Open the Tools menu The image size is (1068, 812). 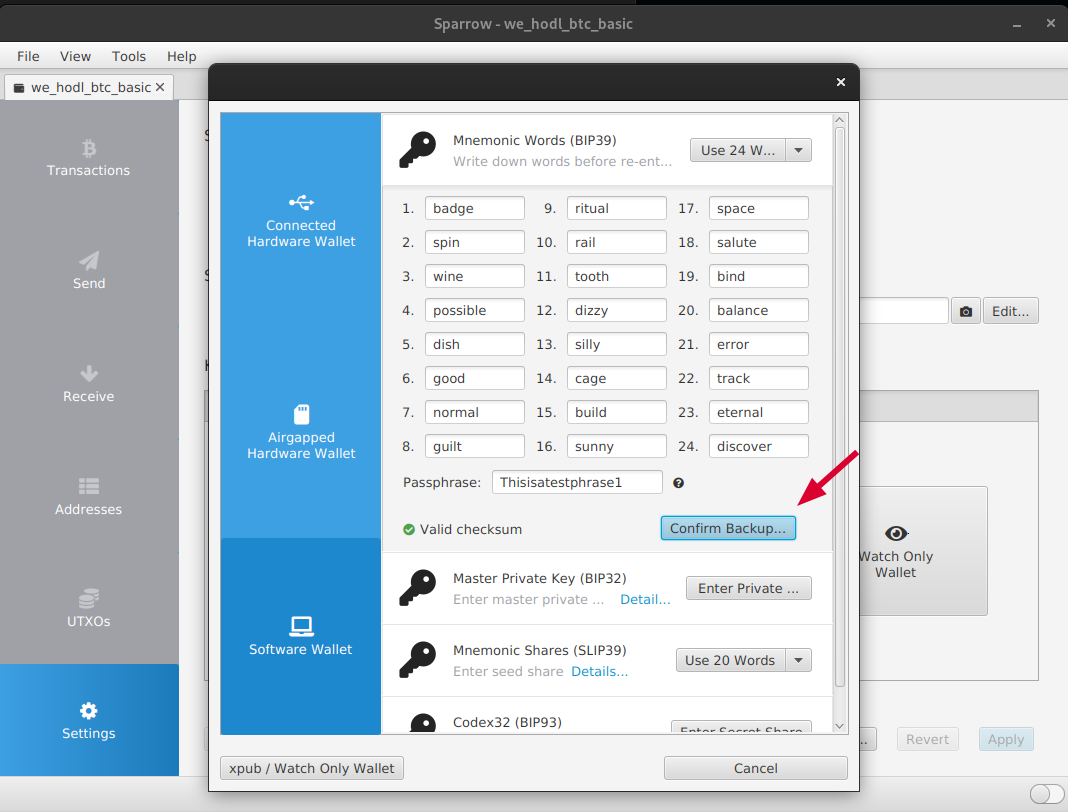tap(129, 57)
